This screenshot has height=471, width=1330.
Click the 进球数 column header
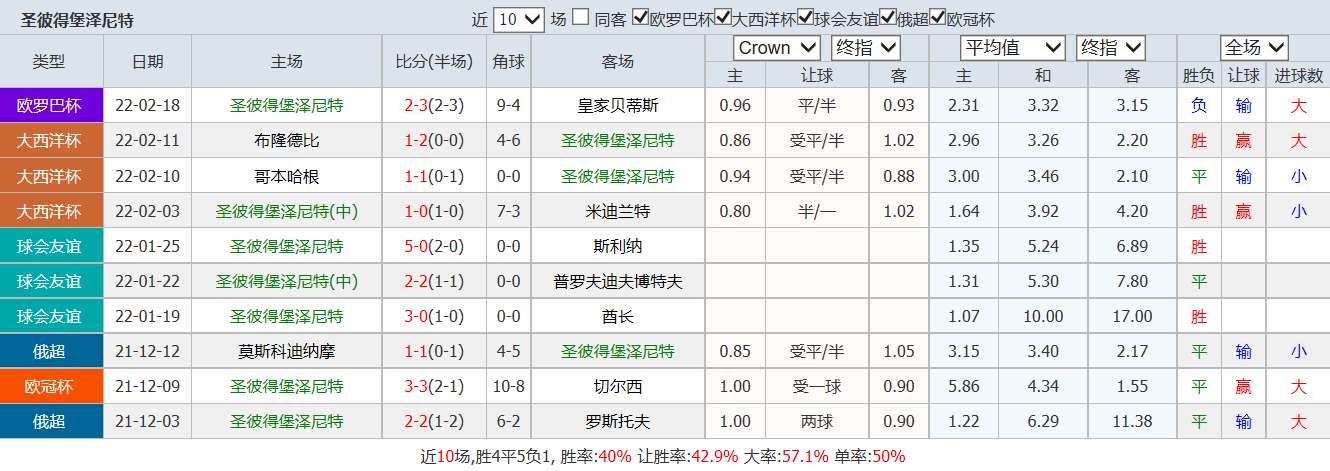1298,75
